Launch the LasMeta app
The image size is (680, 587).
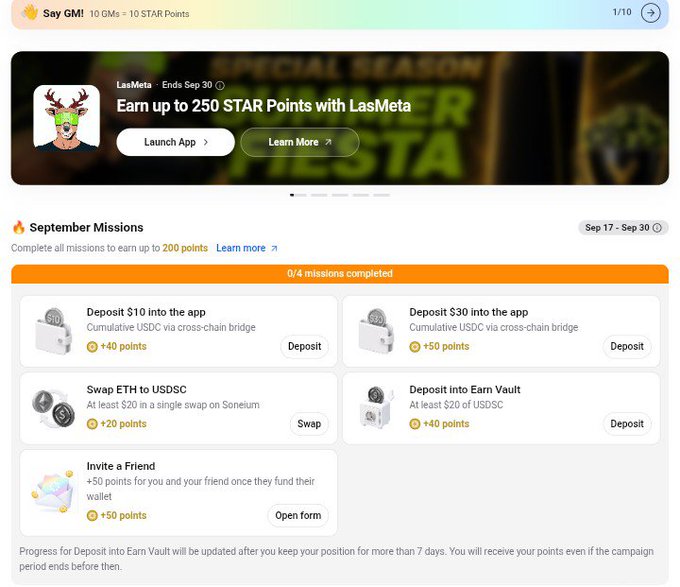tap(176, 142)
